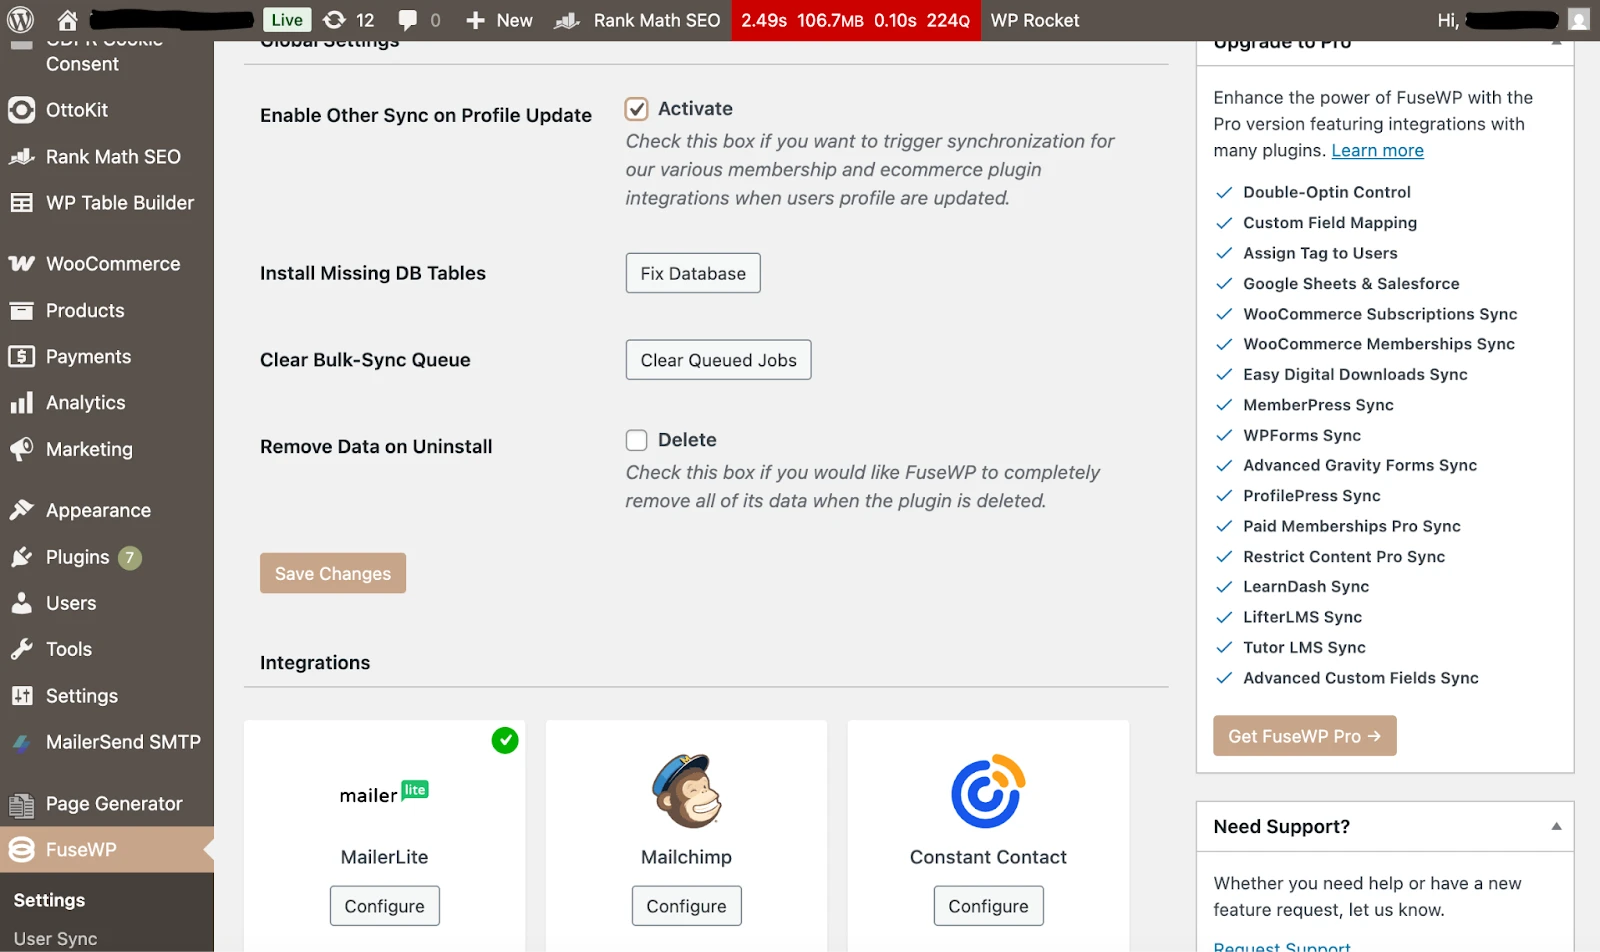Click the 'Double-Optin Control' feature text
The width and height of the screenshot is (1600, 952).
[x=1326, y=192]
